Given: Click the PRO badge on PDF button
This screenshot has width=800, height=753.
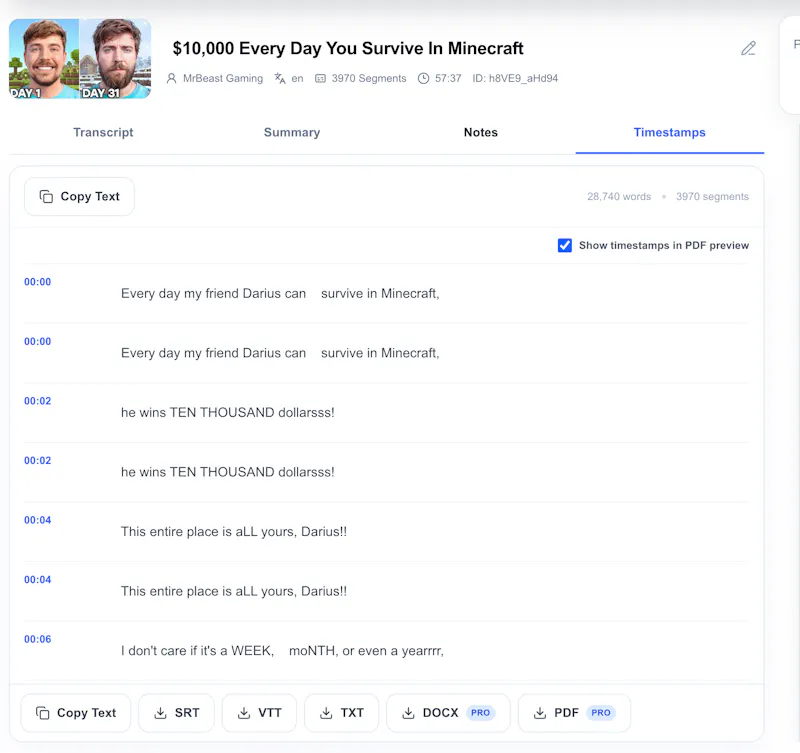Looking at the screenshot, I should [x=601, y=713].
